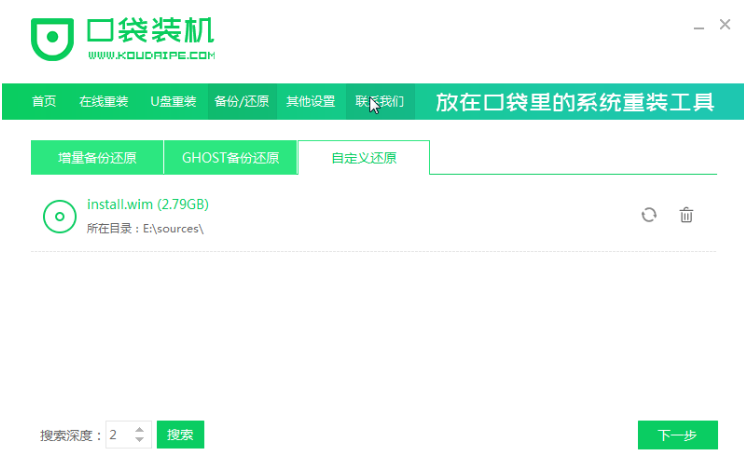The width and height of the screenshot is (744, 458).
Task: Click the search depth number field
Action: coord(117,435)
